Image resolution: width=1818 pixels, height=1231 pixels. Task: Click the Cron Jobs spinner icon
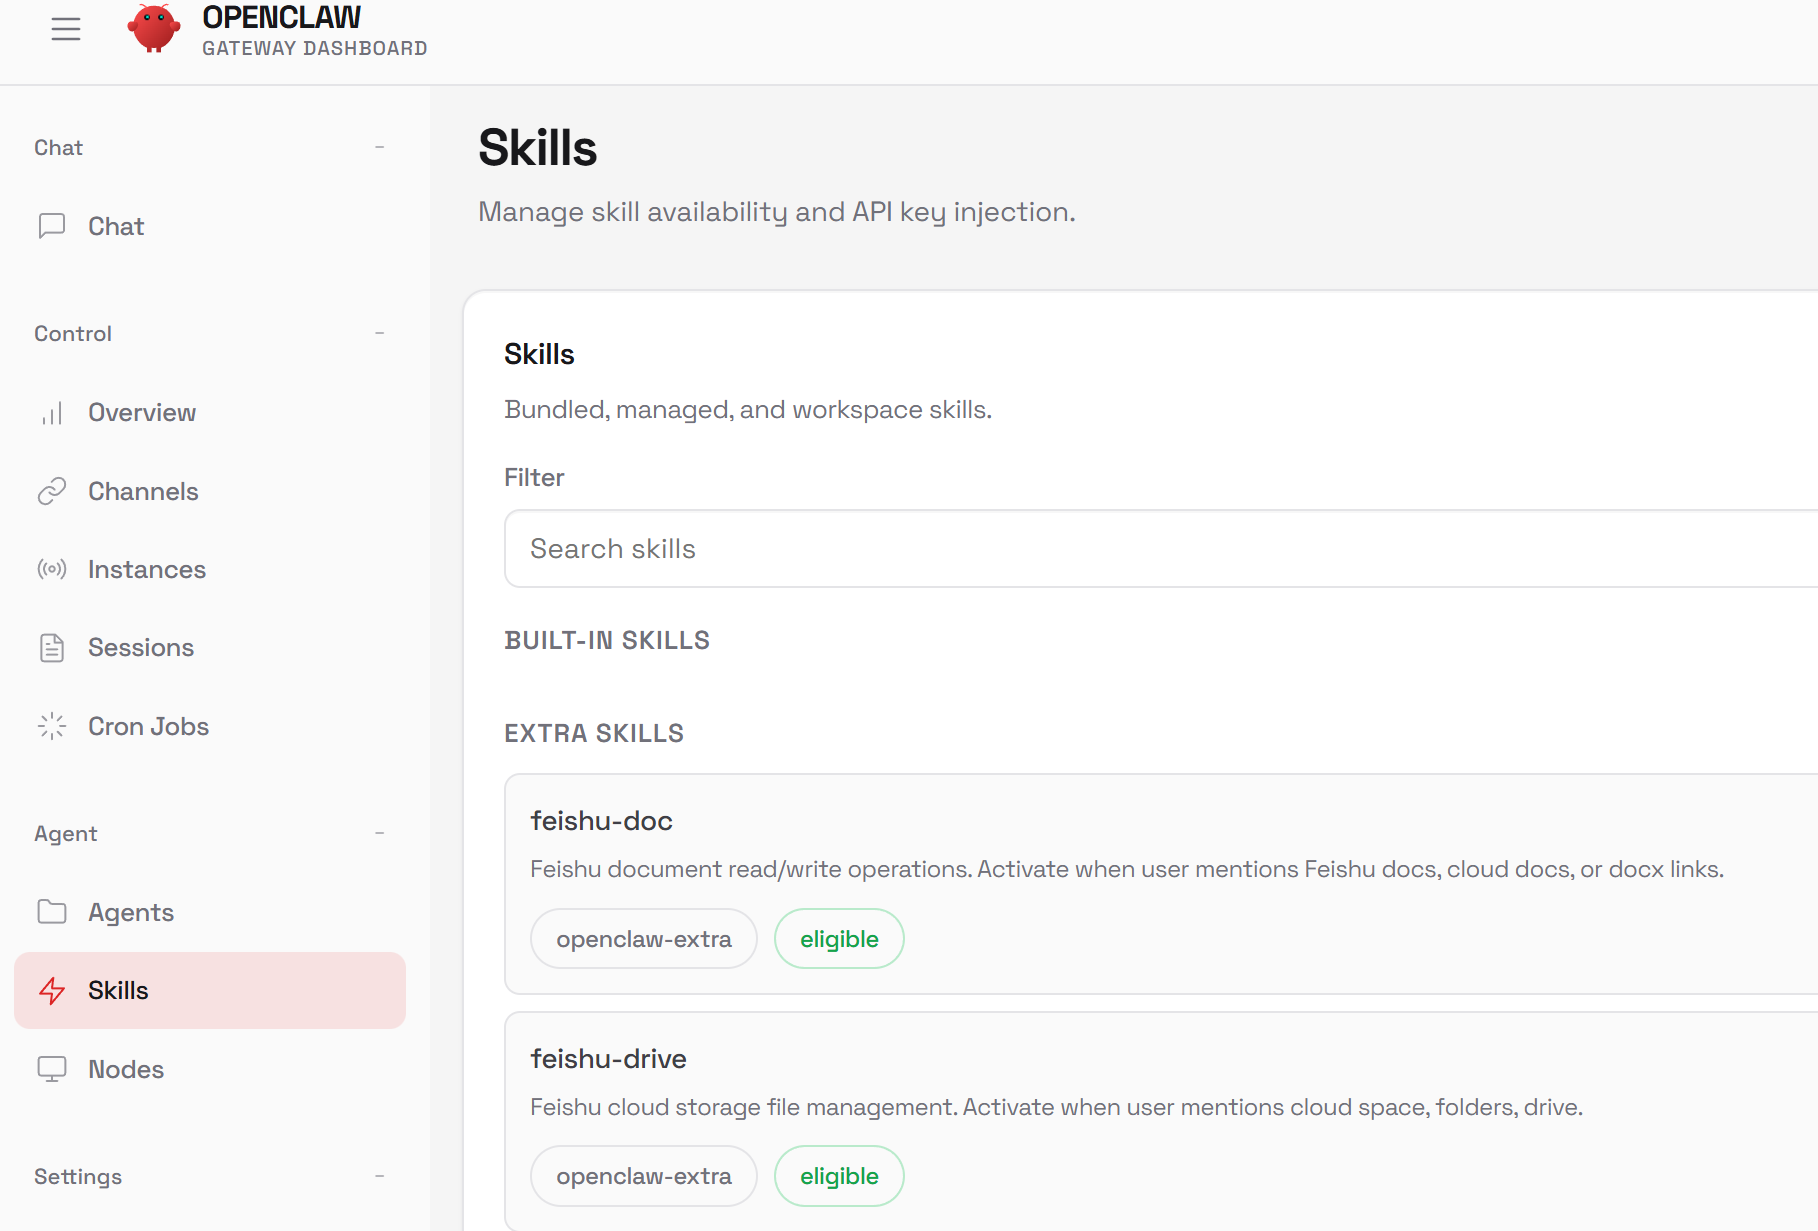pyautogui.click(x=52, y=726)
